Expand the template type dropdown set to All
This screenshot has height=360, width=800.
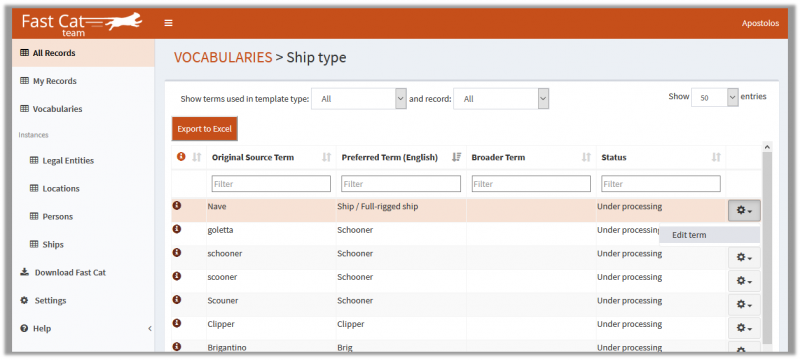tap(359, 99)
